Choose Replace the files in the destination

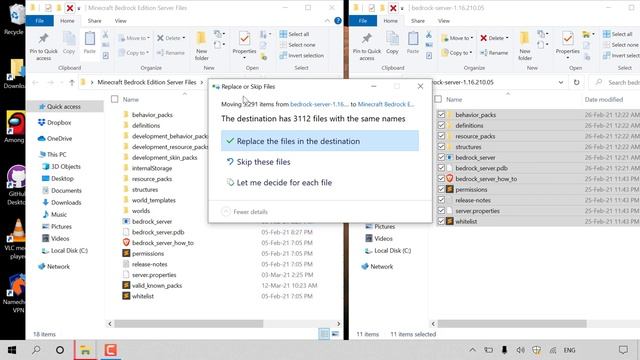click(320, 141)
